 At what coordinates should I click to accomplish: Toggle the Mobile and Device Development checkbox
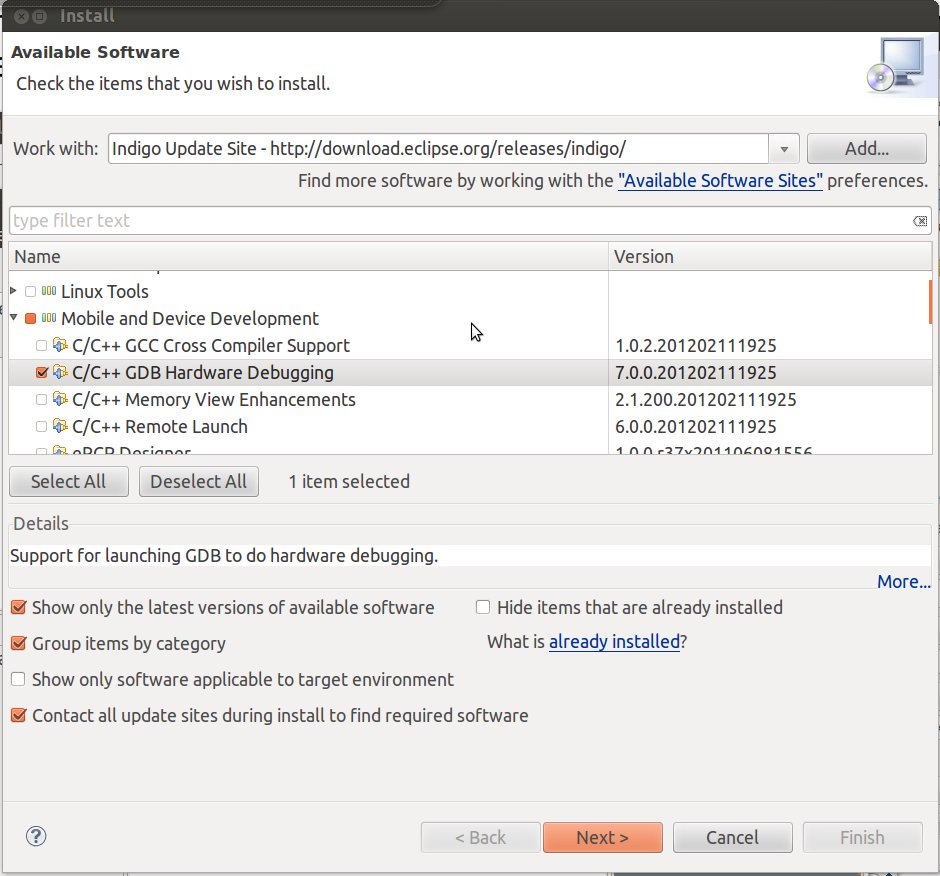click(x=31, y=318)
